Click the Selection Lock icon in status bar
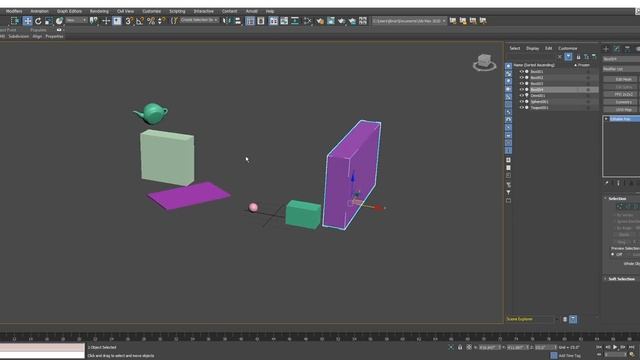This screenshot has height=360, width=640. tap(460, 347)
